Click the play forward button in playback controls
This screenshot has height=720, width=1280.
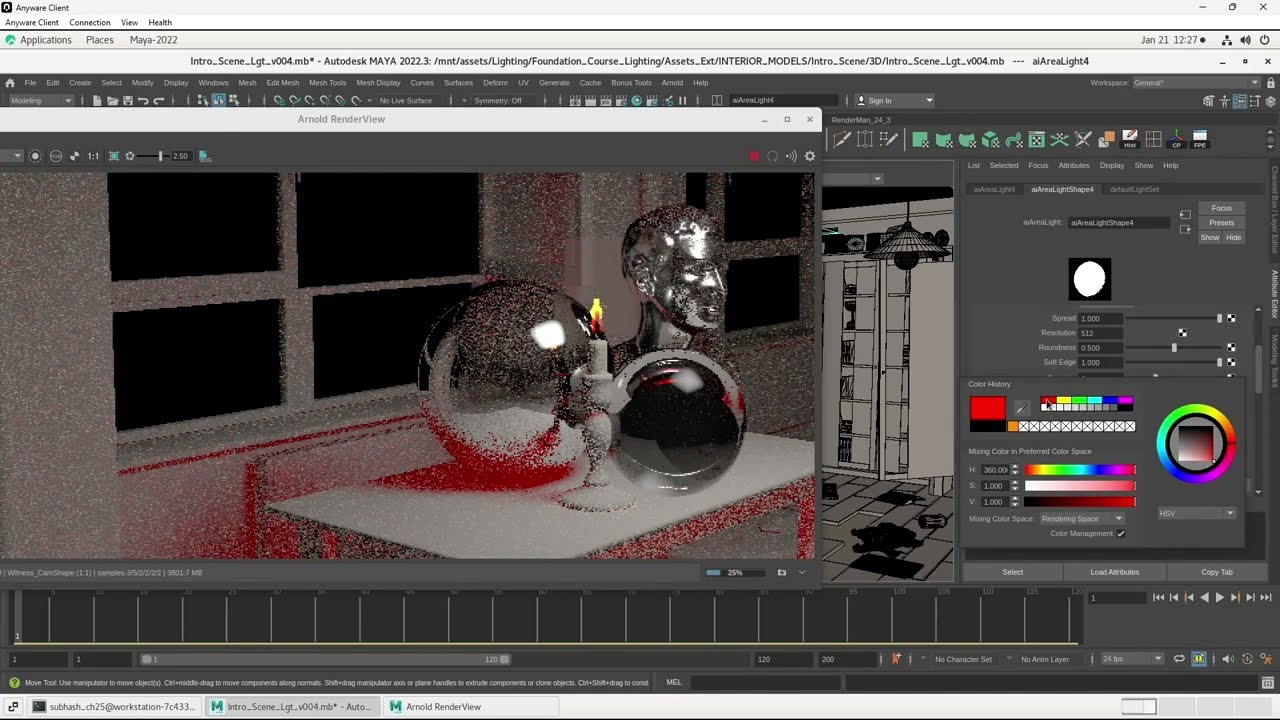tap(1219, 598)
